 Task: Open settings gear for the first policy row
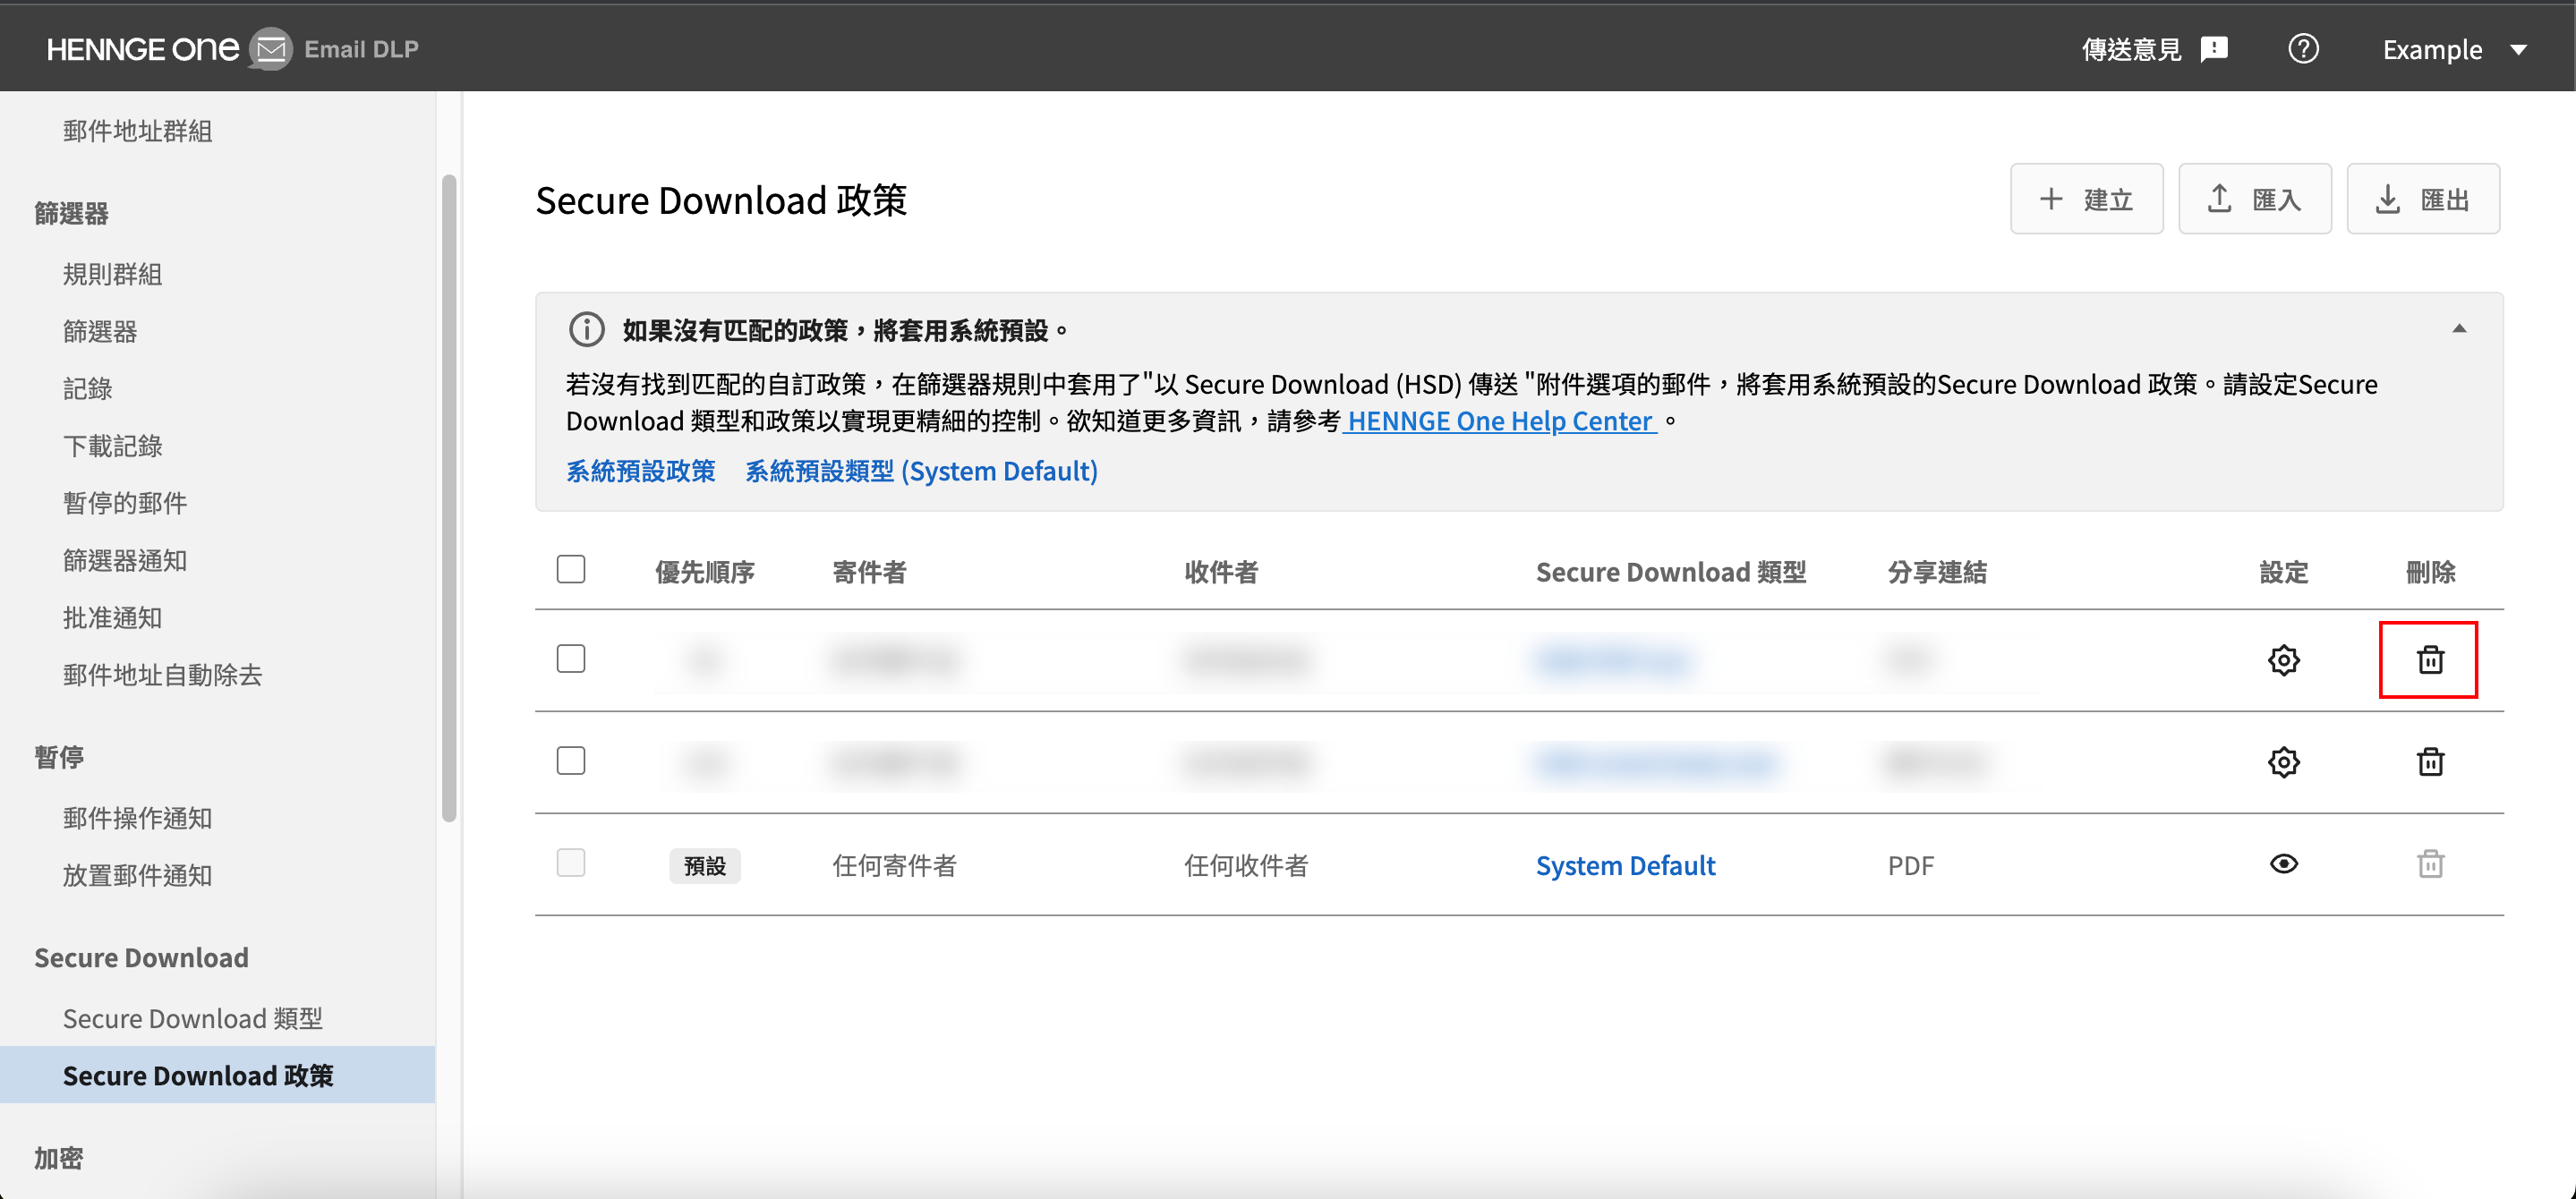point(2283,660)
